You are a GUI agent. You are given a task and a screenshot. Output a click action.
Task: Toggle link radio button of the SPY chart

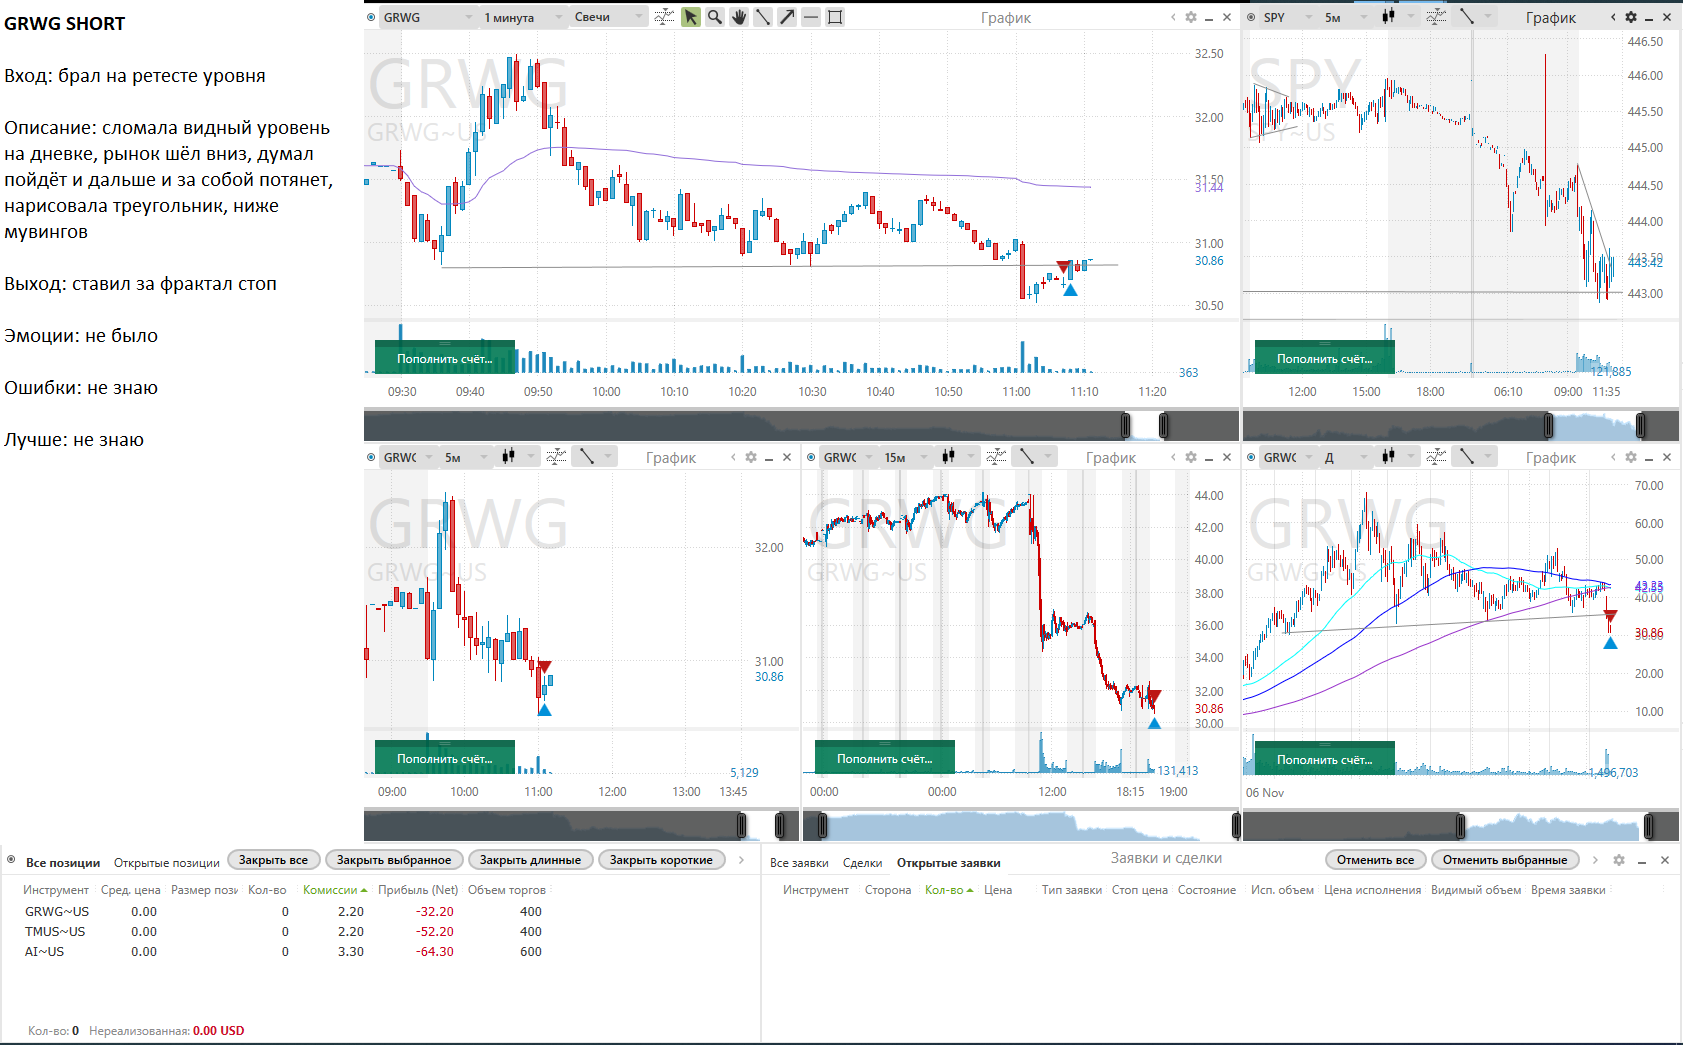(1251, 17)
